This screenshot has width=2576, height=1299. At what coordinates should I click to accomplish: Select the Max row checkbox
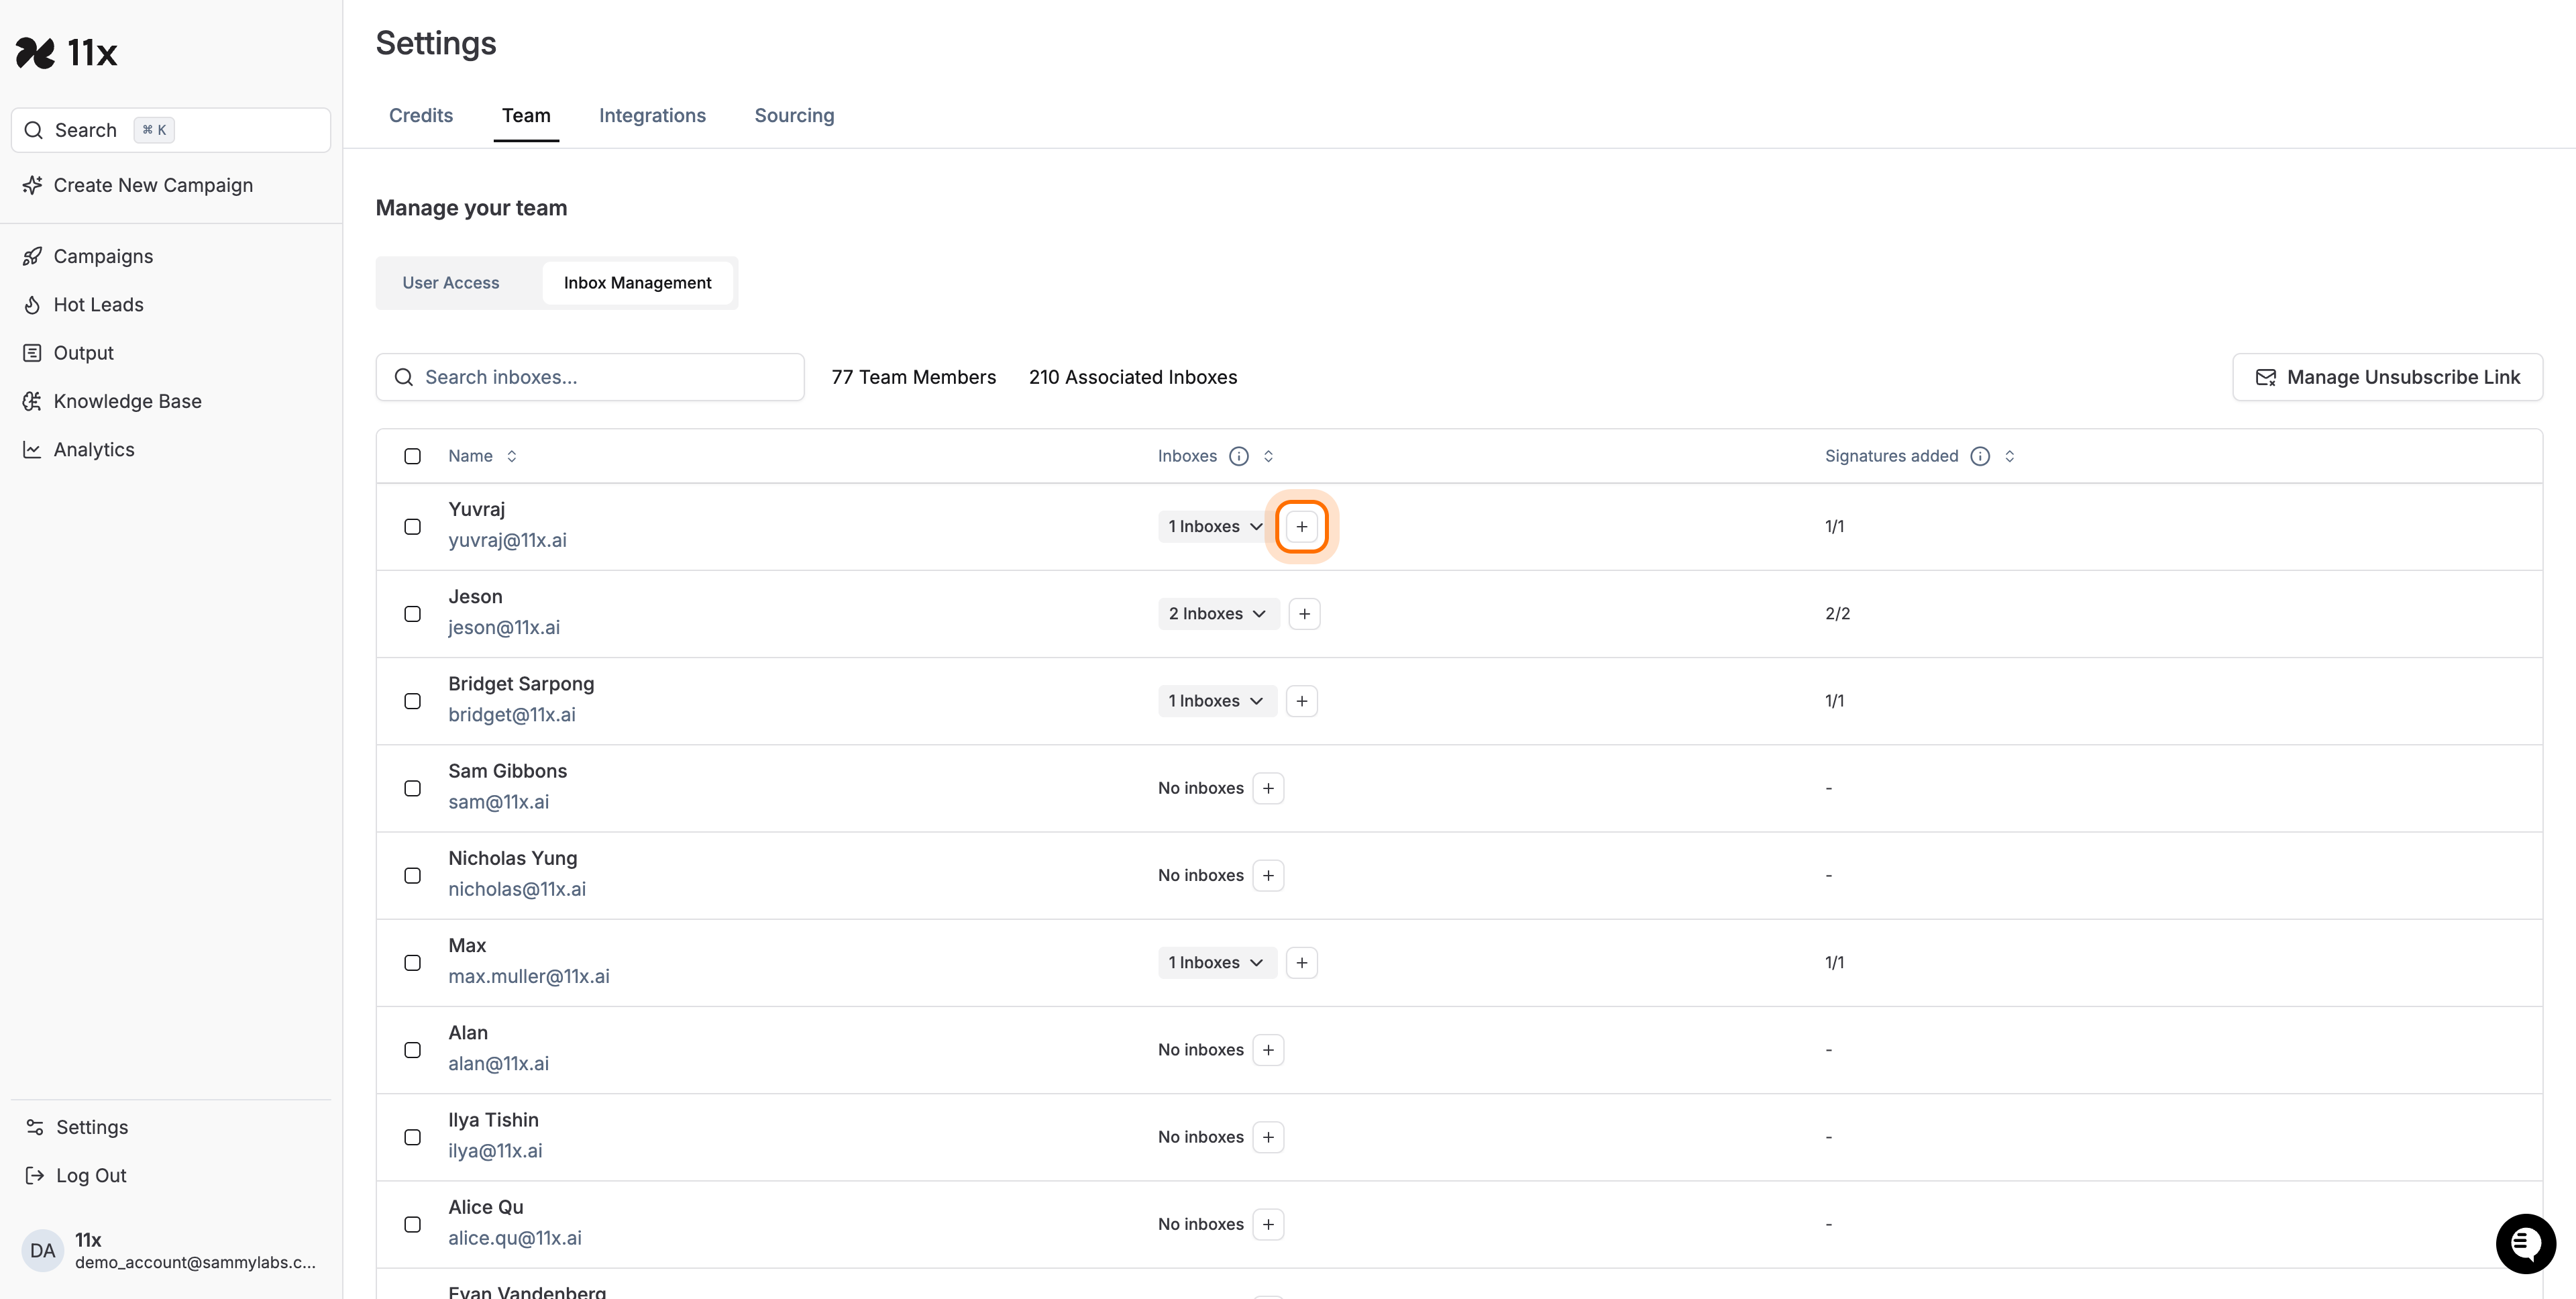[412, 962]
